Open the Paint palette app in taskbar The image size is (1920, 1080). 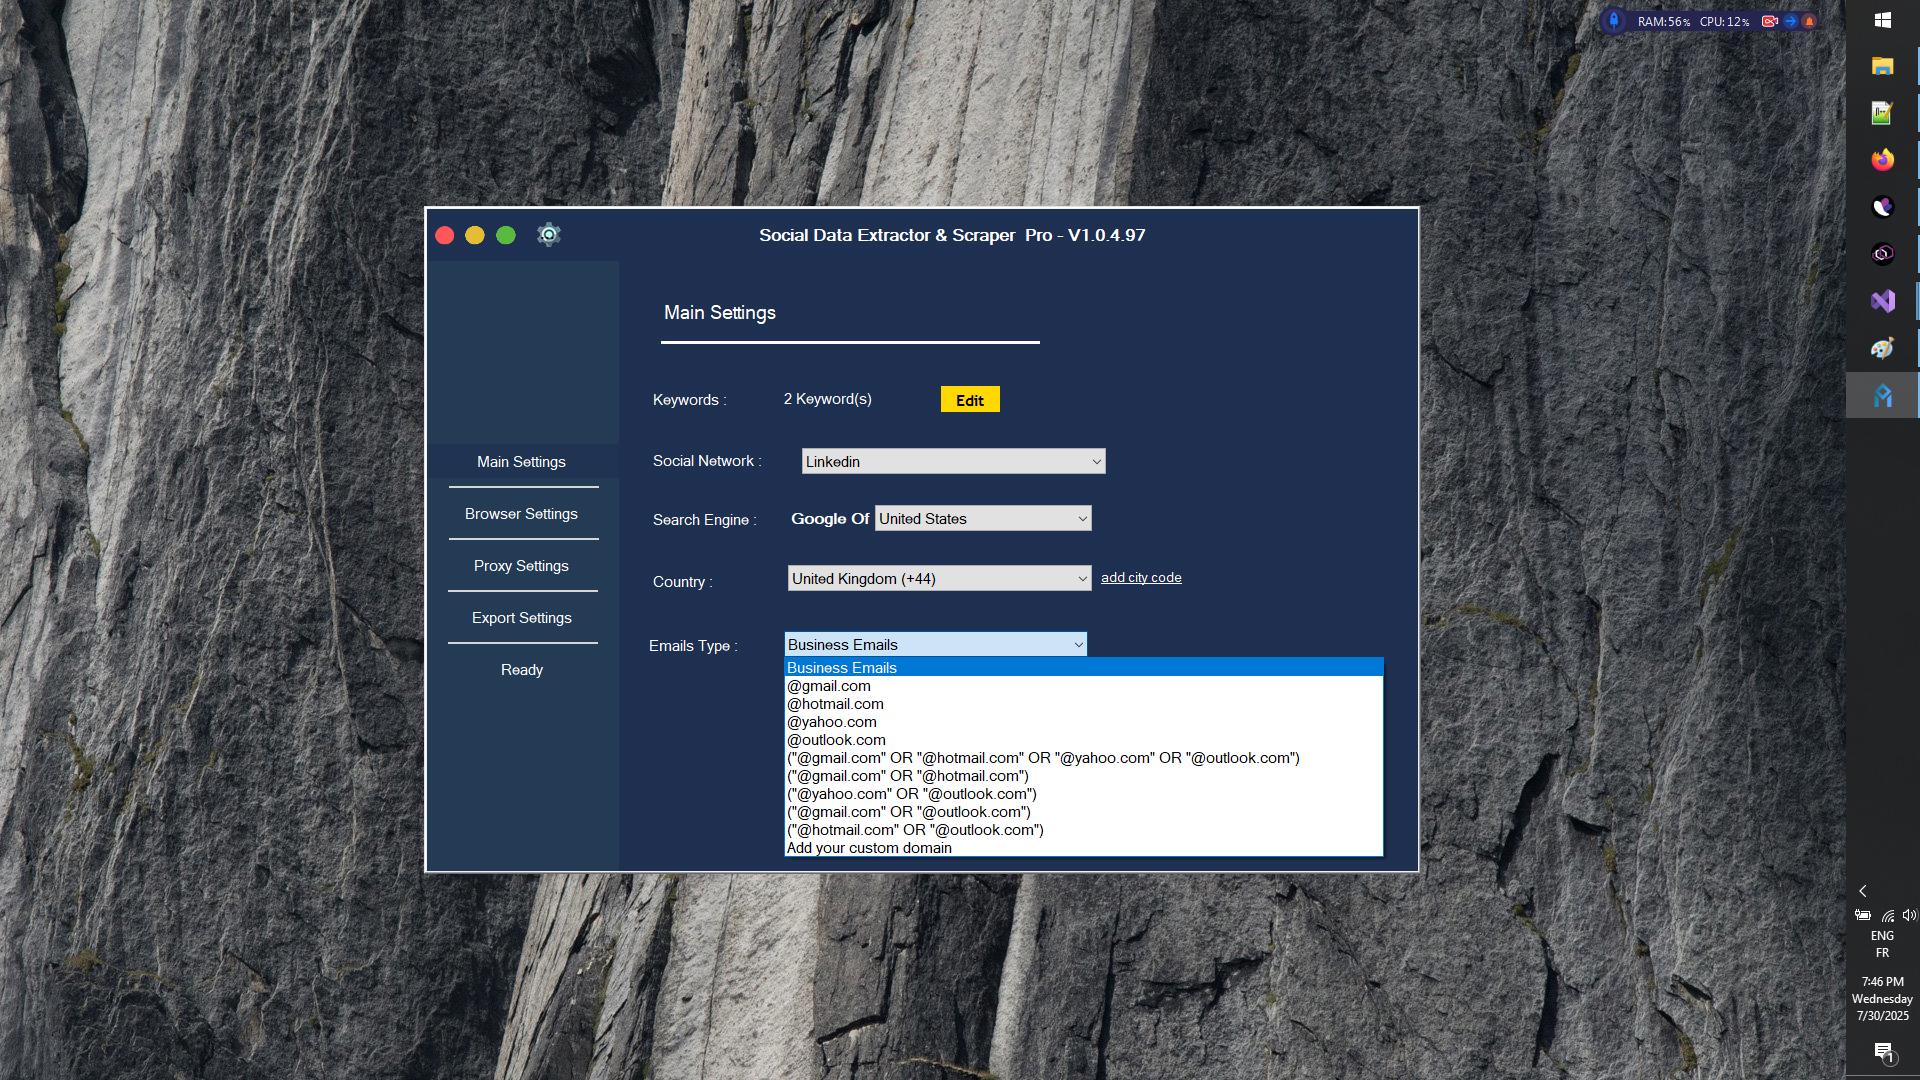point(1882,348)
